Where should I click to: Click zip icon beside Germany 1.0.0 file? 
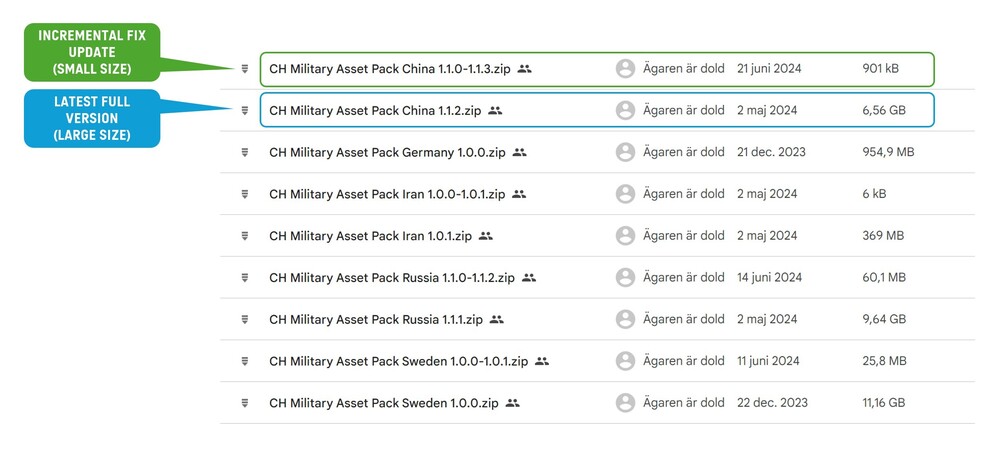[244, 152]
